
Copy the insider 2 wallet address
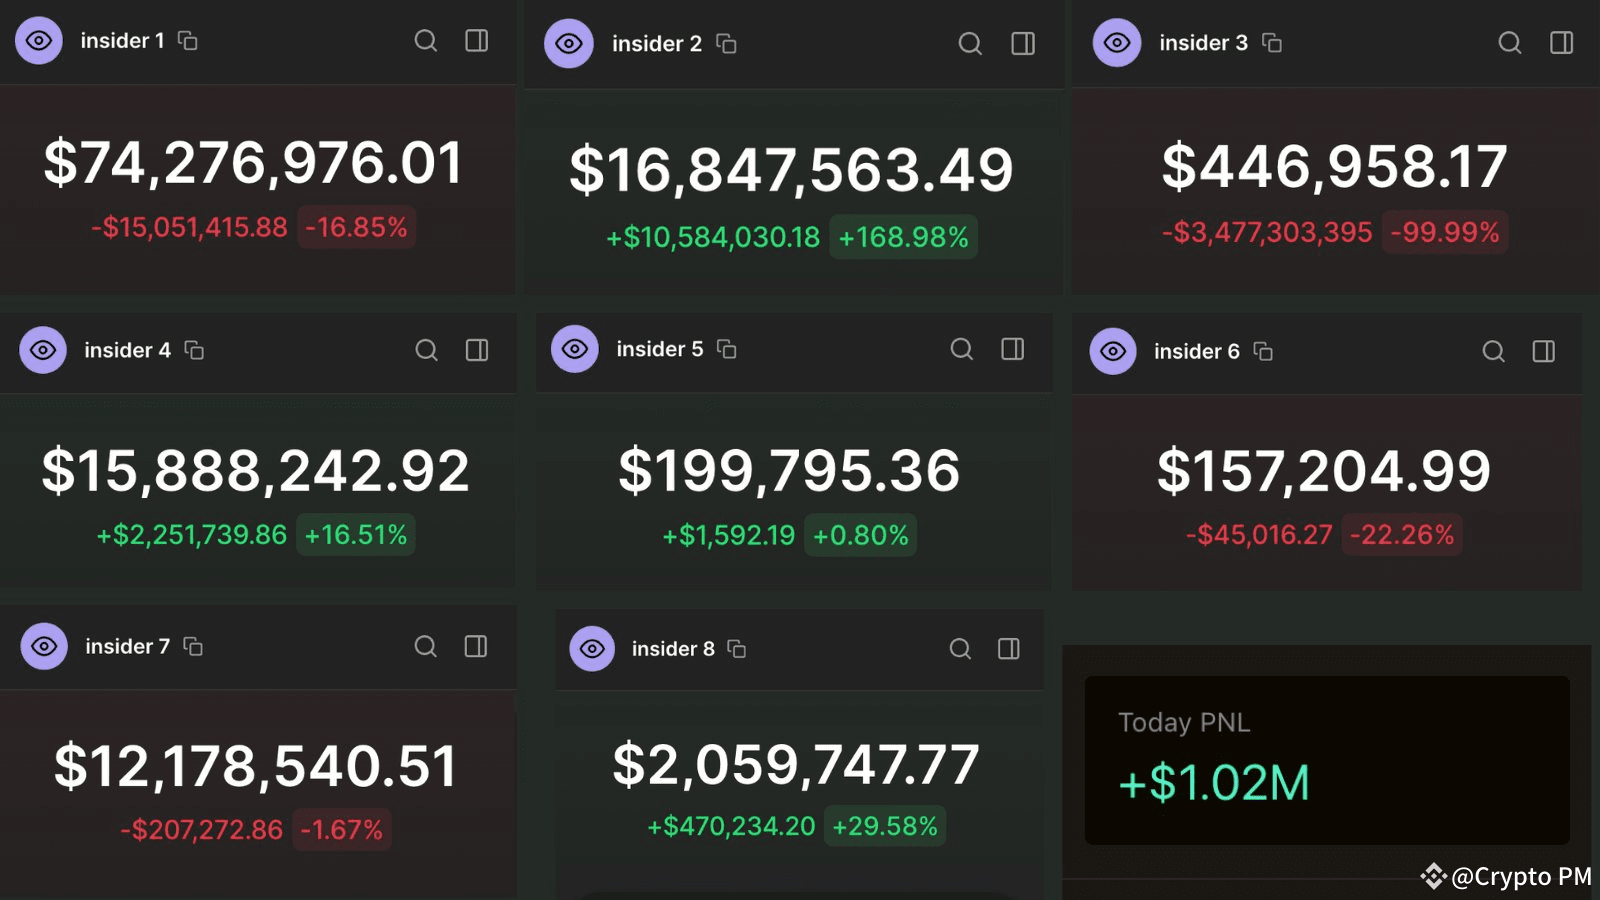click(x=725, y=44)
